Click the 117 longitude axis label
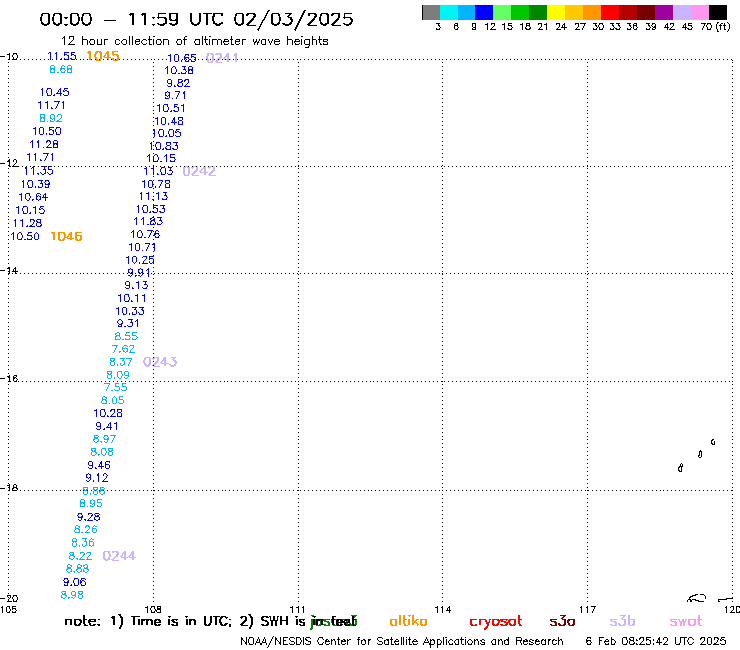 [x=588, y=609]
